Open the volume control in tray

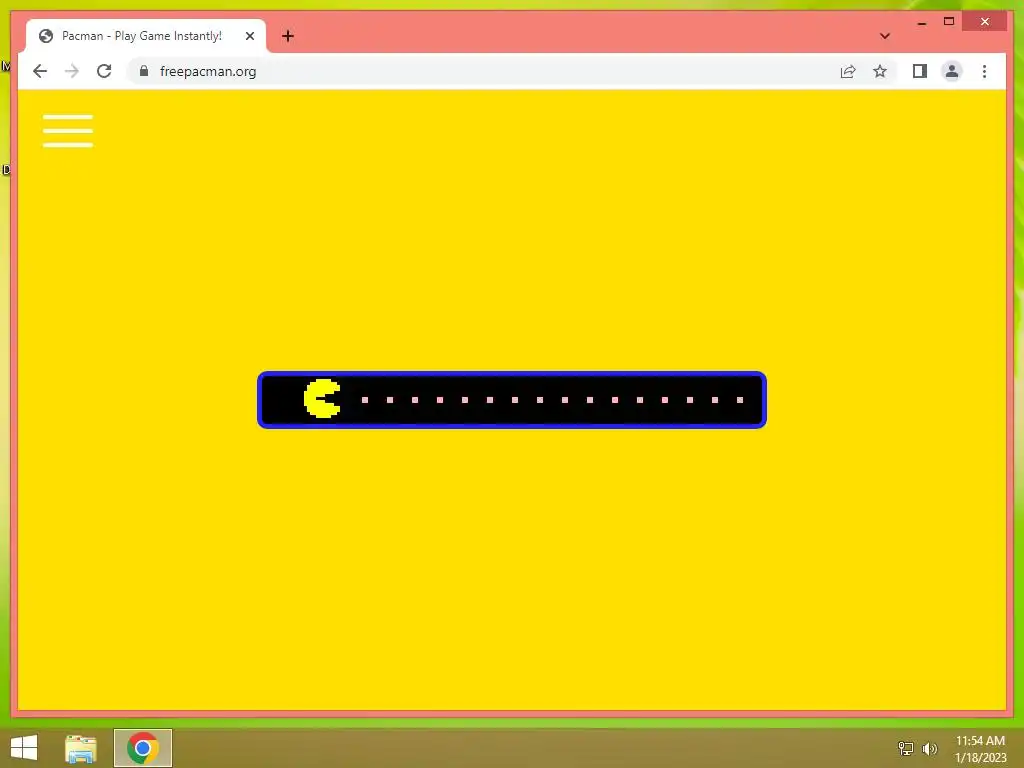929,748
